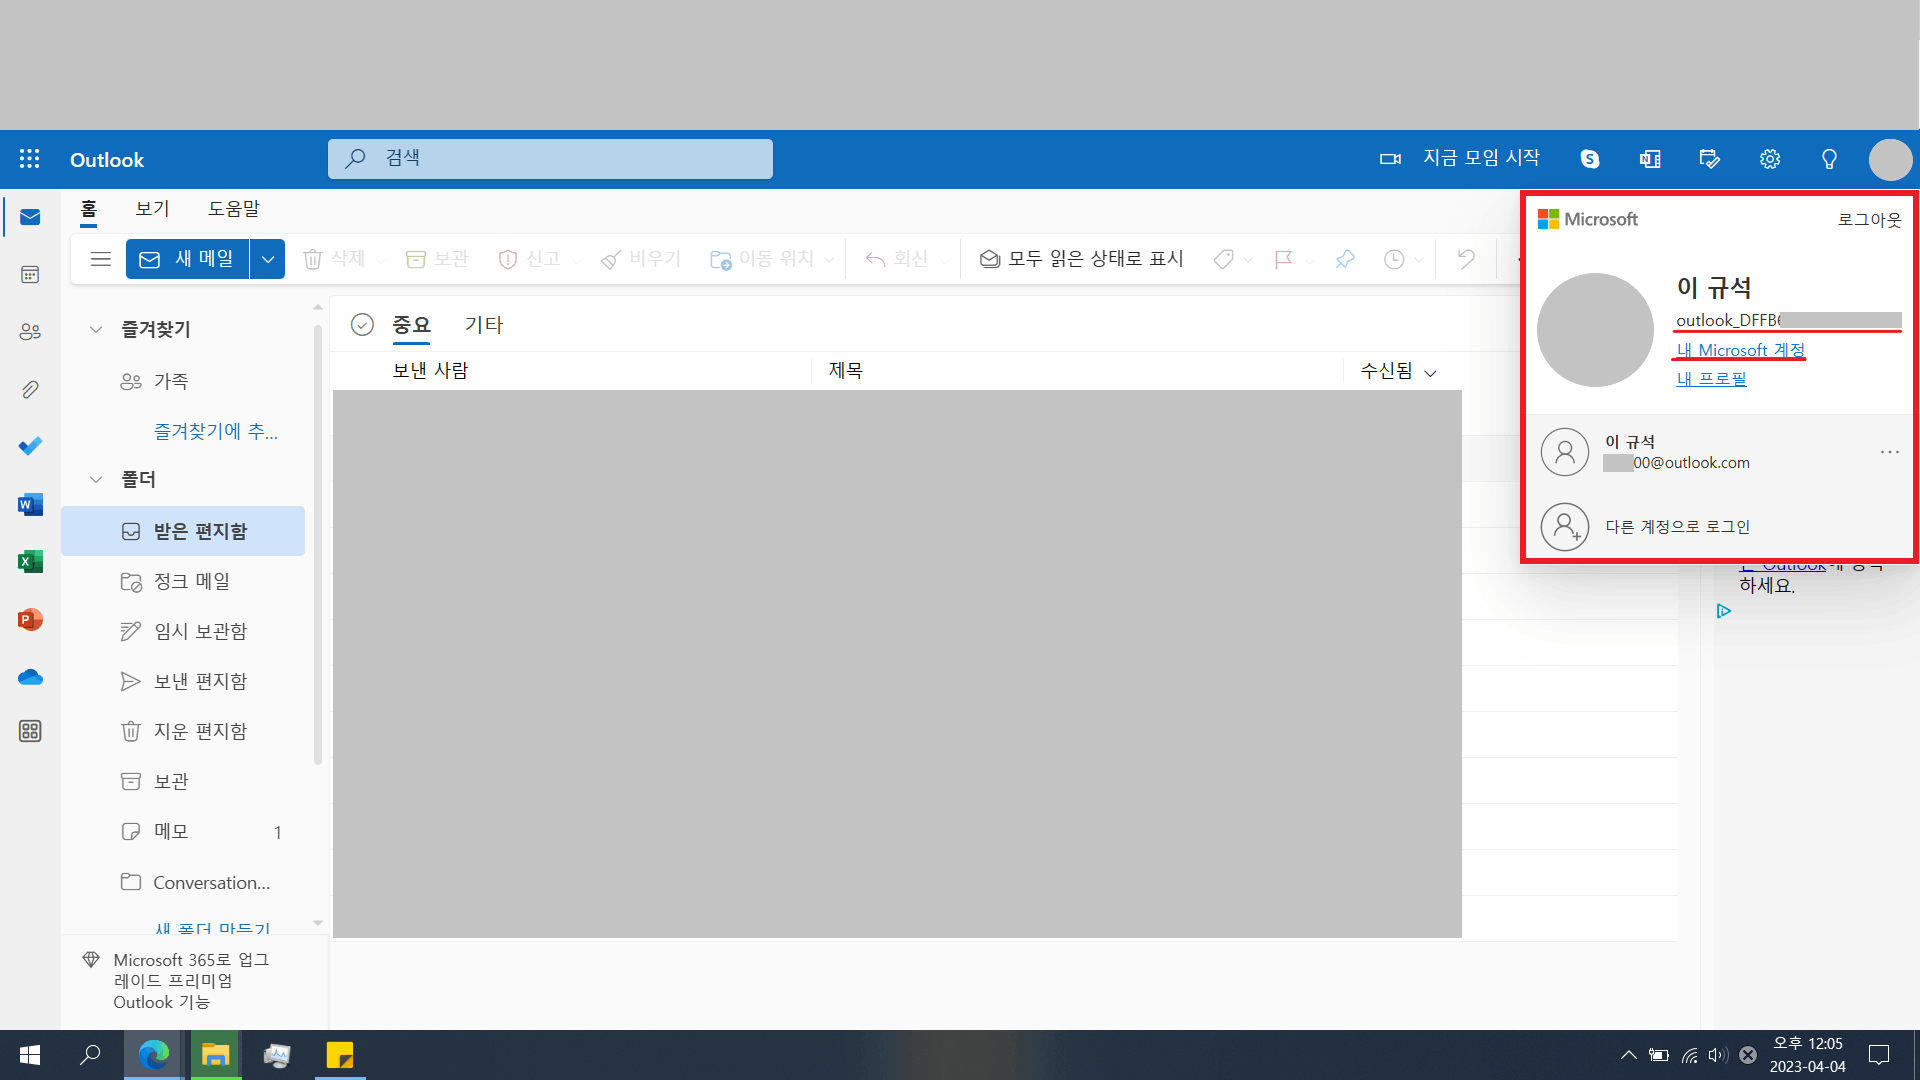Select the Sweep broom icon
The width and height of the screenshot is (1920, 1080).
tap(611, 258)
